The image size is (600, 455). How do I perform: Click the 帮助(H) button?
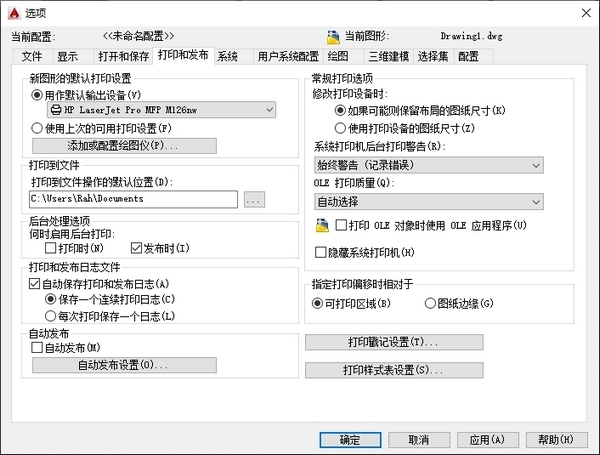click(557, 440)
